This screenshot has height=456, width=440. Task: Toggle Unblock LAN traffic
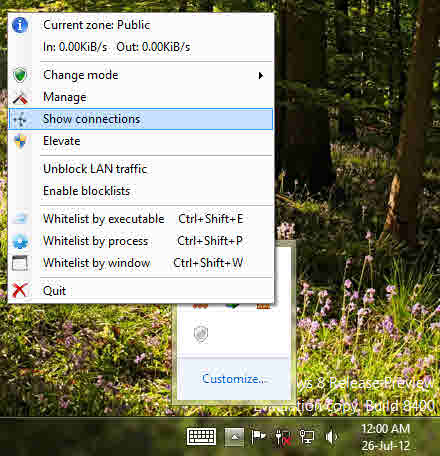pos(140,169)
